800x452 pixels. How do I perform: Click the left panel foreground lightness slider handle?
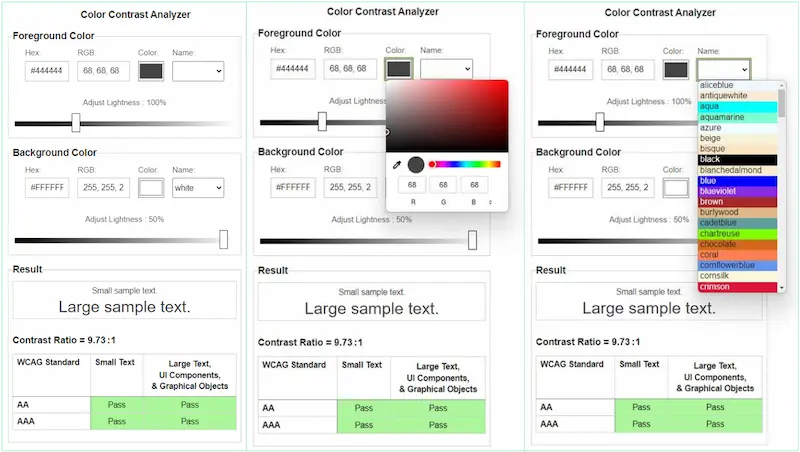[76, 123]
